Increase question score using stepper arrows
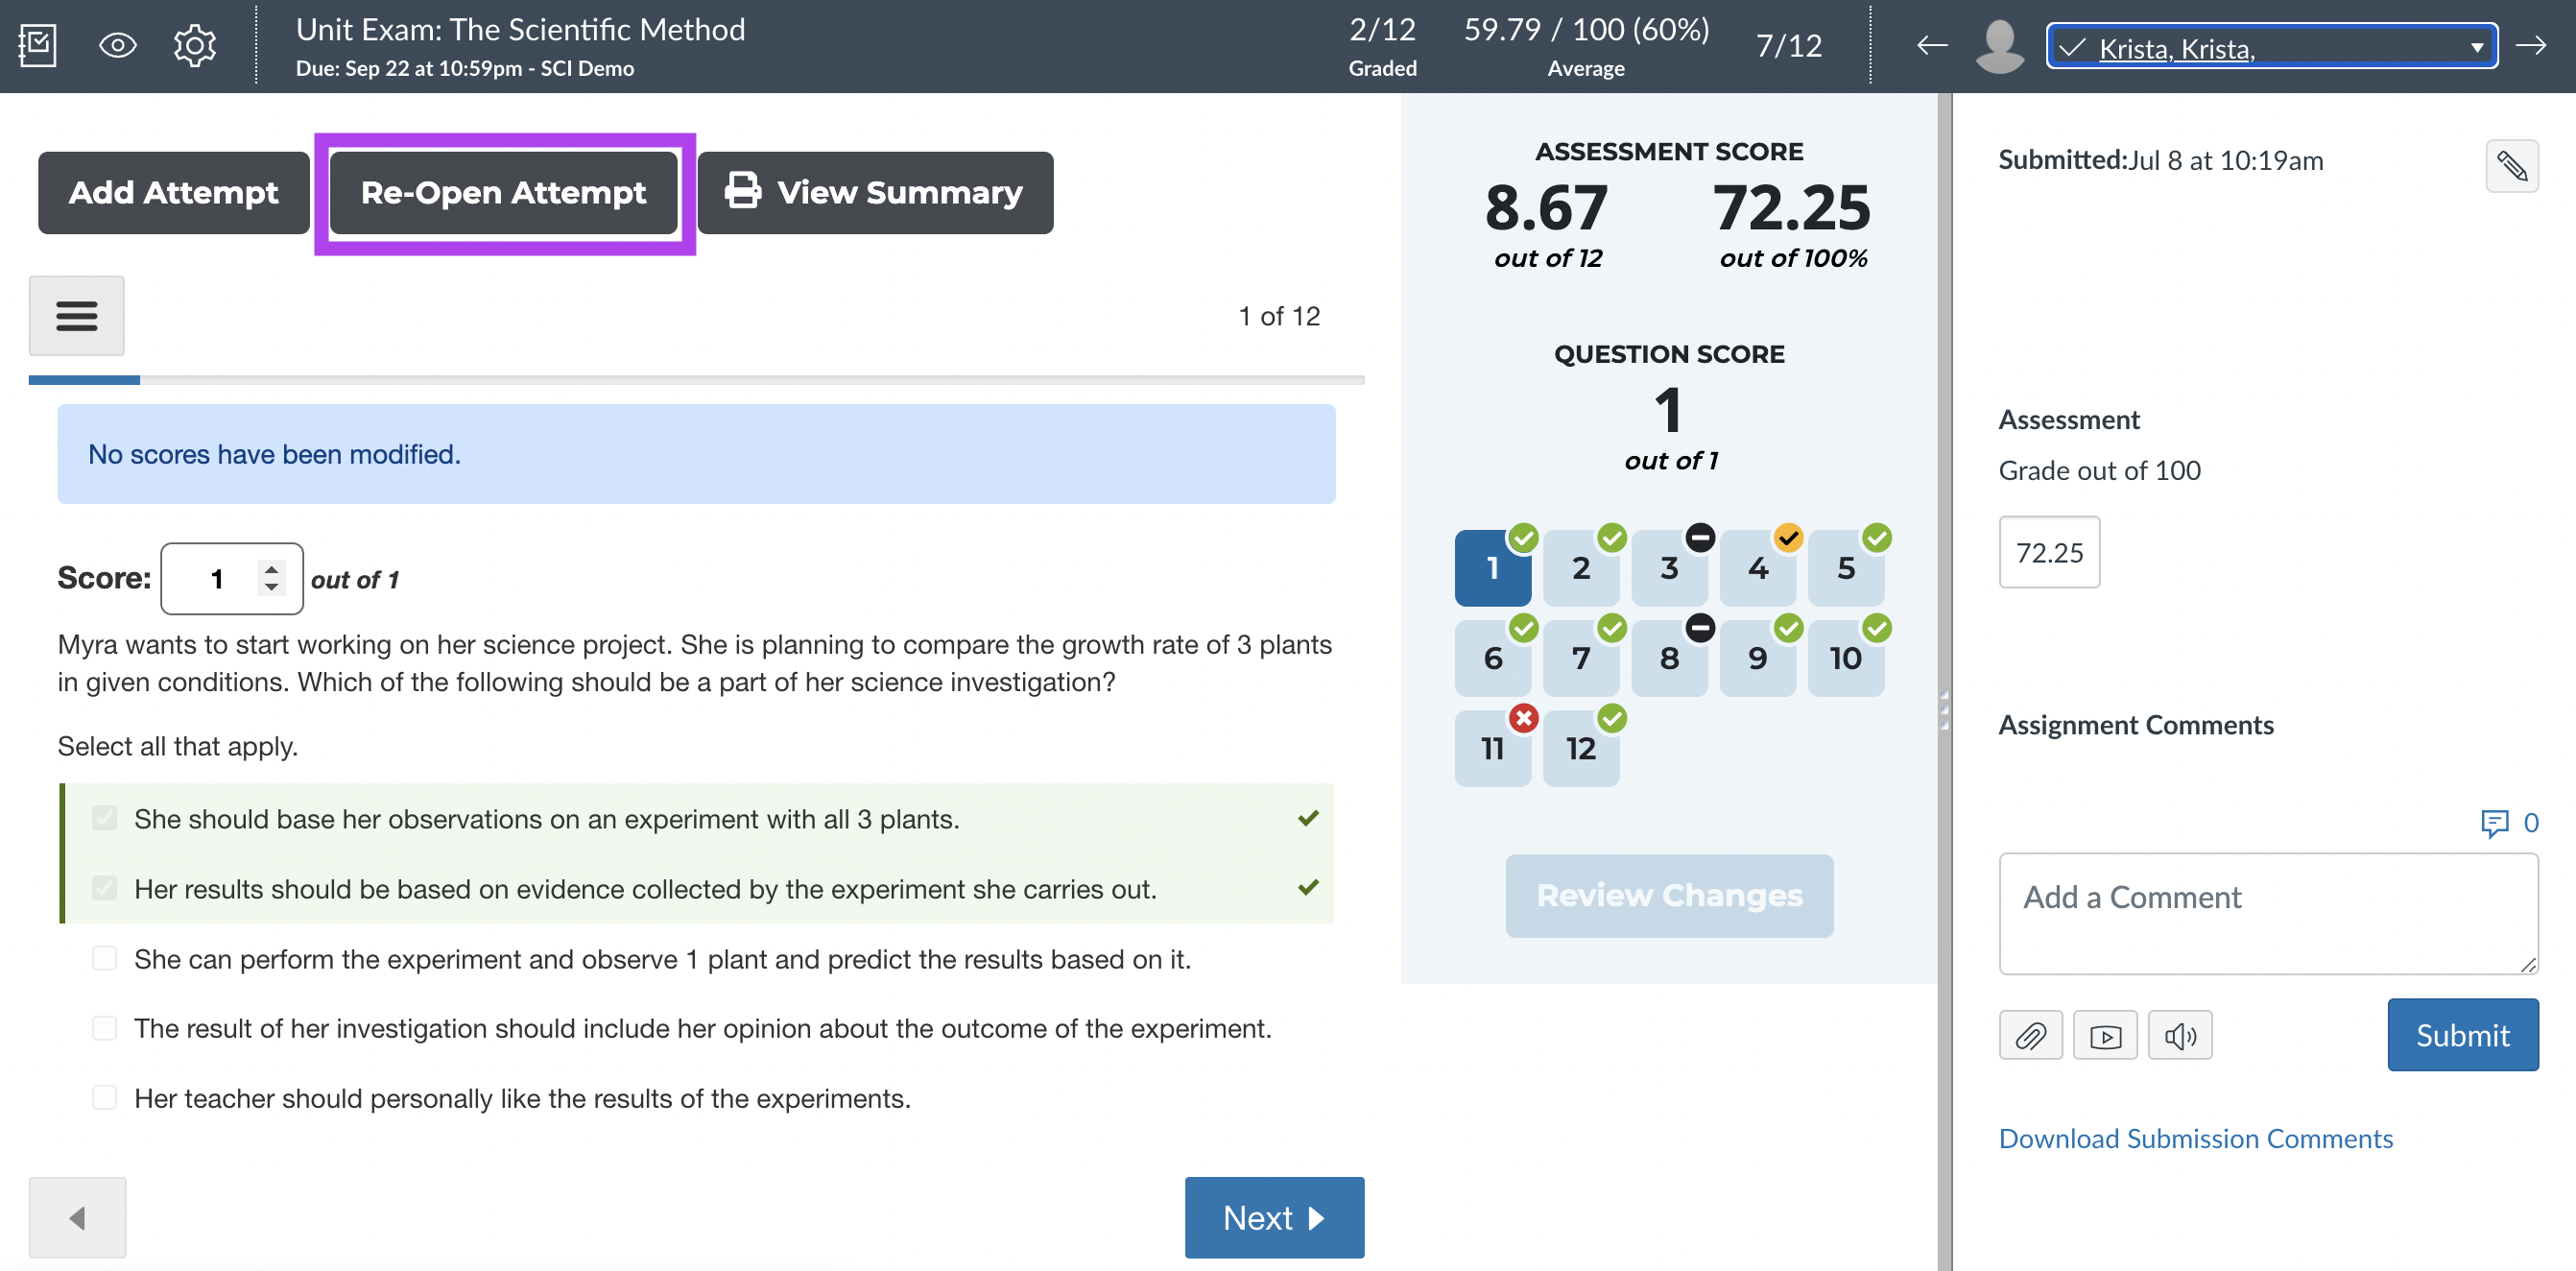 [271, 569]
